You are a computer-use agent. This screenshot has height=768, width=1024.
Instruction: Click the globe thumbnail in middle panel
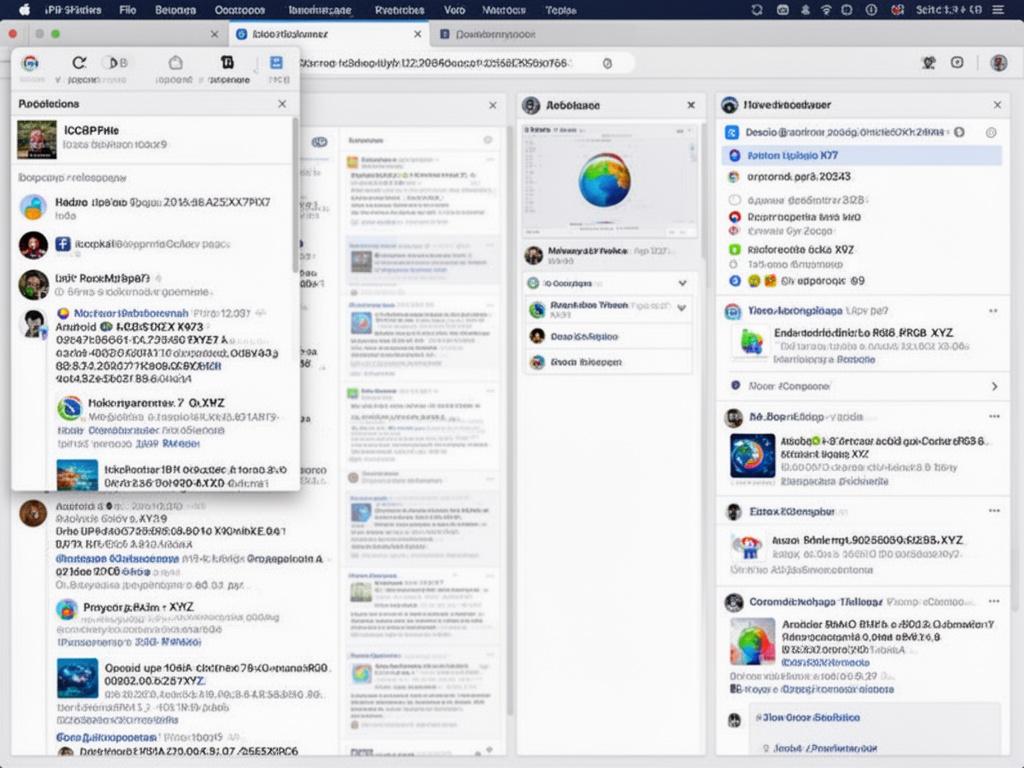pos(605,180)
